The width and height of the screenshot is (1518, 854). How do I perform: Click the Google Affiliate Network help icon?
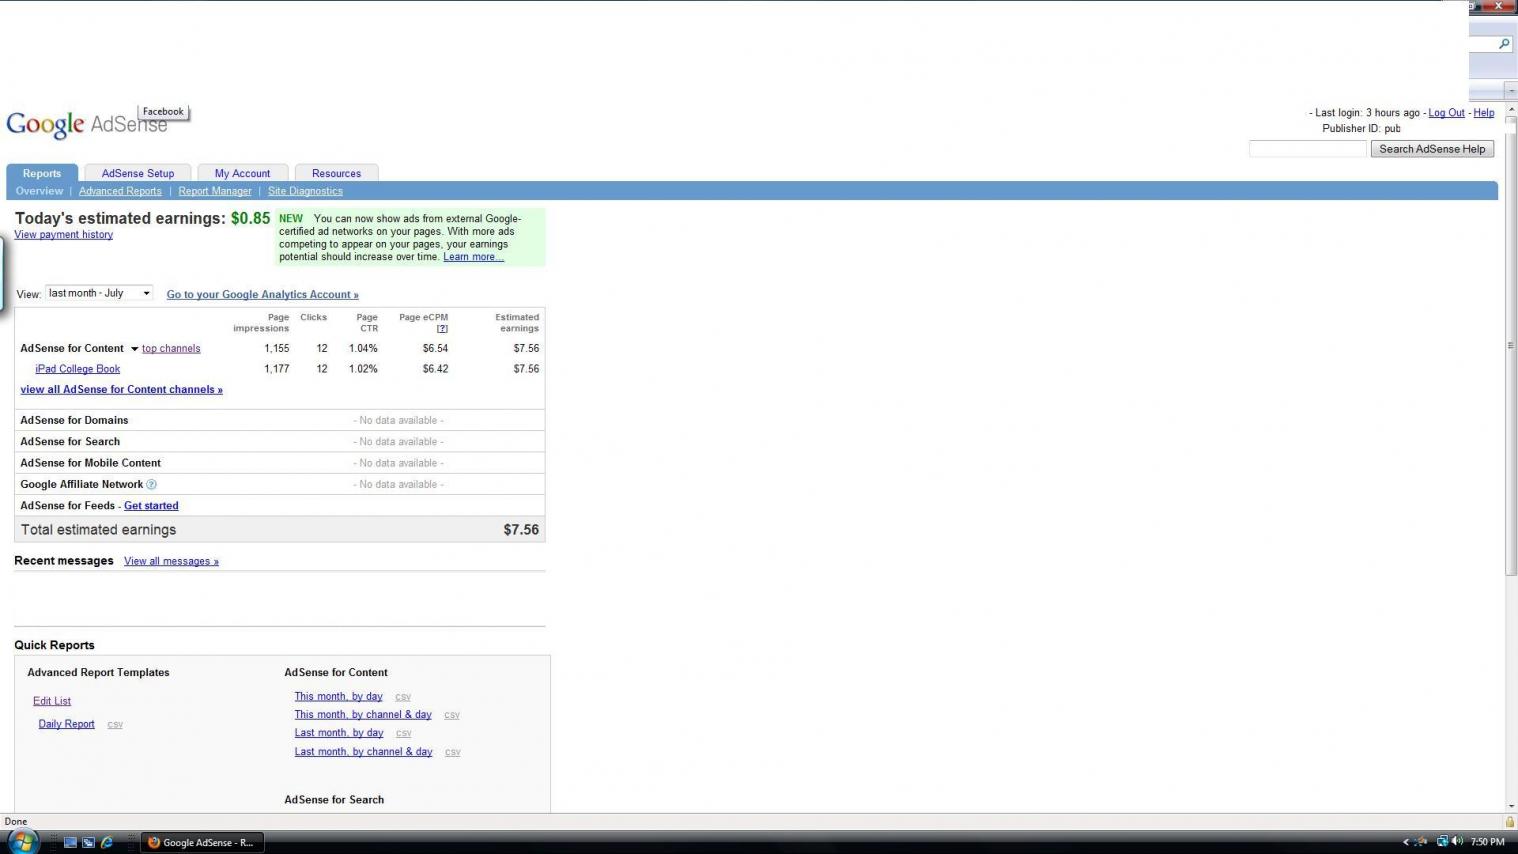(152, 485)
